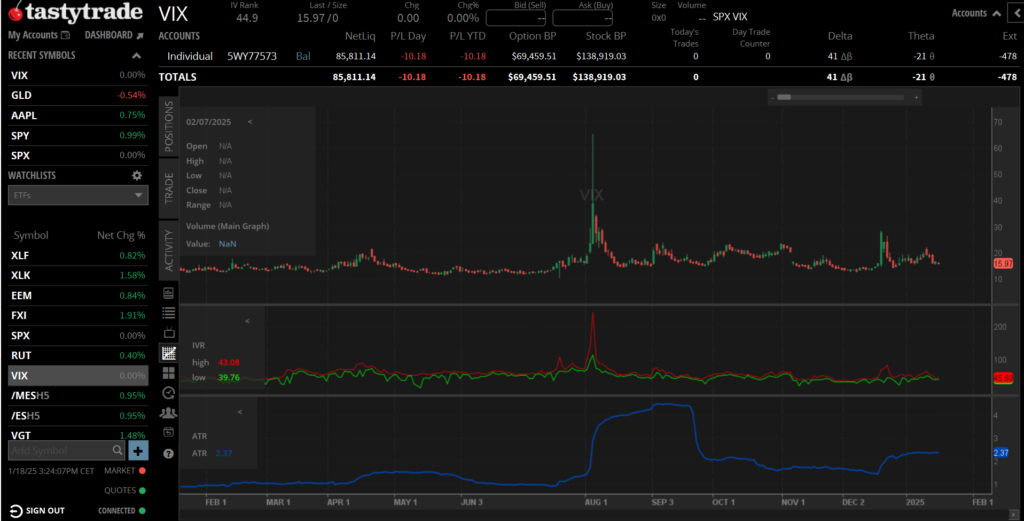Open the help question mark icon

[x=168, y=452]
